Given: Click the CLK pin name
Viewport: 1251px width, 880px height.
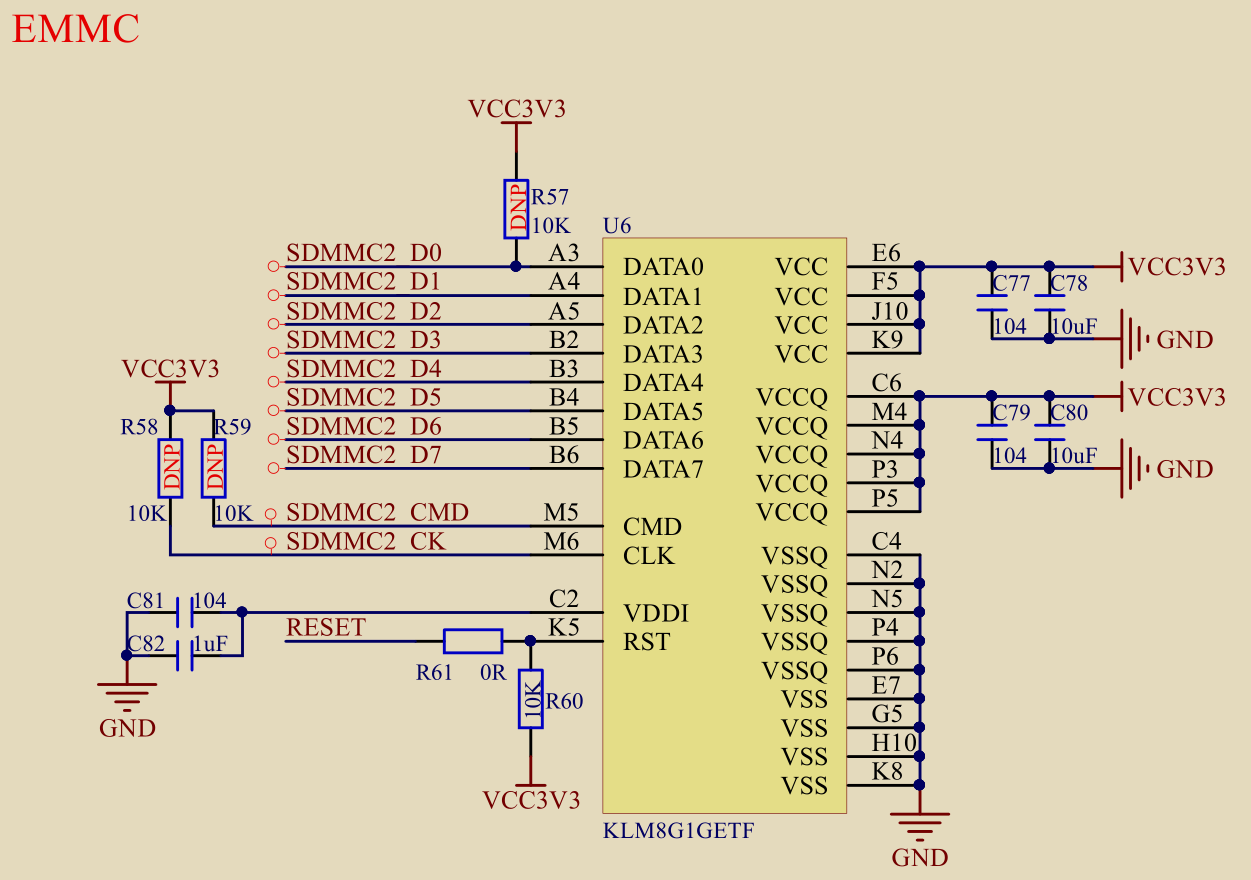Looking at the screenshot, I should (x=649, y=556).
